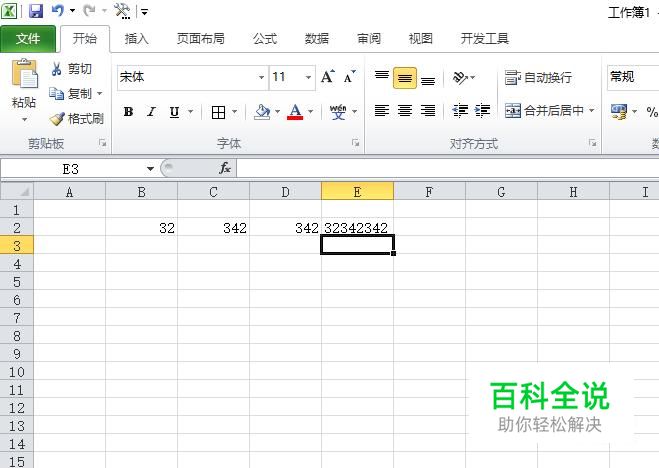Click the formula bar input

pos(448,169)
